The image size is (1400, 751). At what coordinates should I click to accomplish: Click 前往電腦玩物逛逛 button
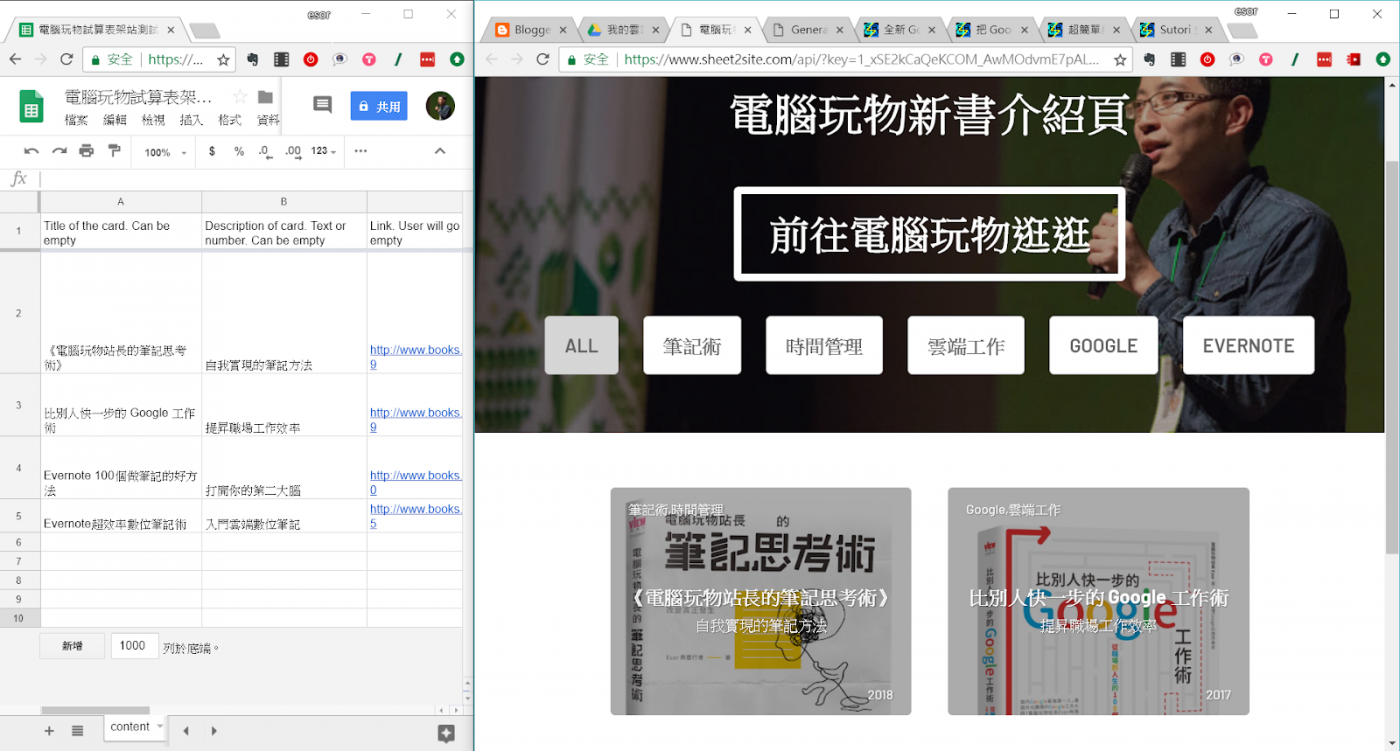[x=929, y=234]
